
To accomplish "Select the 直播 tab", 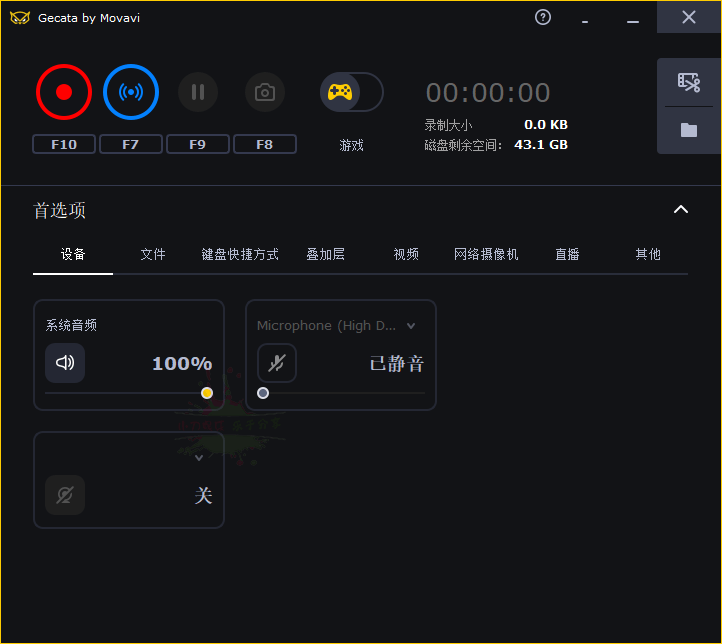I will 567,254.
